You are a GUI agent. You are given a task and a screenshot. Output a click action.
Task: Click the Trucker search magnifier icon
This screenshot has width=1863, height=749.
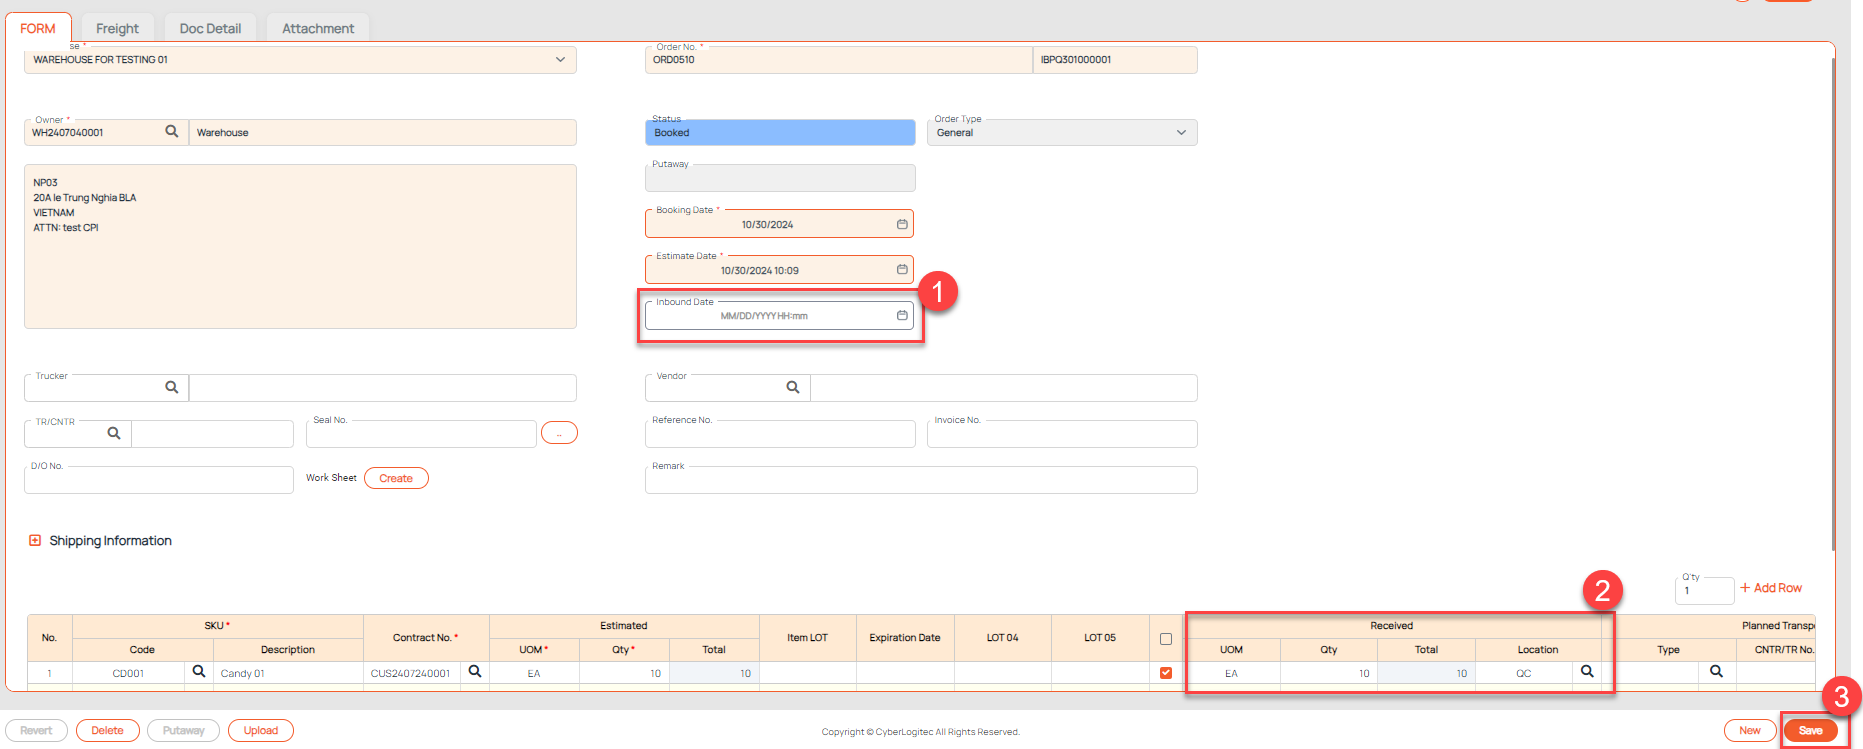coord(172,388)
